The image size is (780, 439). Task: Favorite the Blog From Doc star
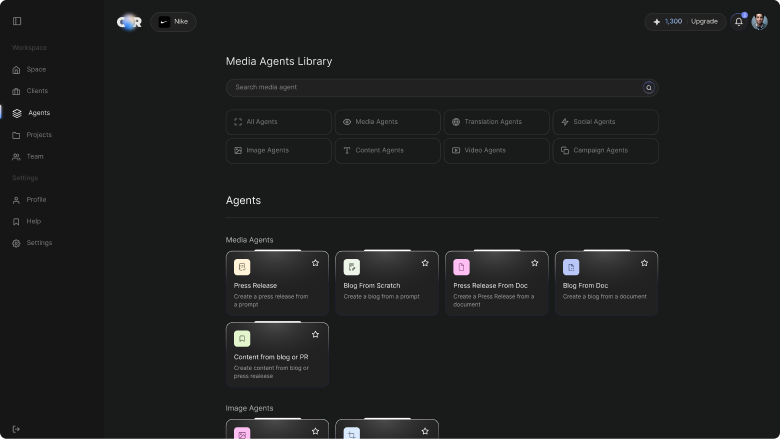pos(644,263)
